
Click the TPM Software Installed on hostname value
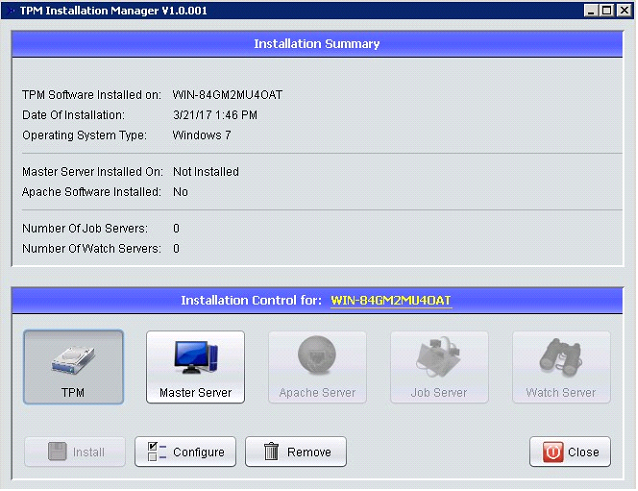(227, 95)
